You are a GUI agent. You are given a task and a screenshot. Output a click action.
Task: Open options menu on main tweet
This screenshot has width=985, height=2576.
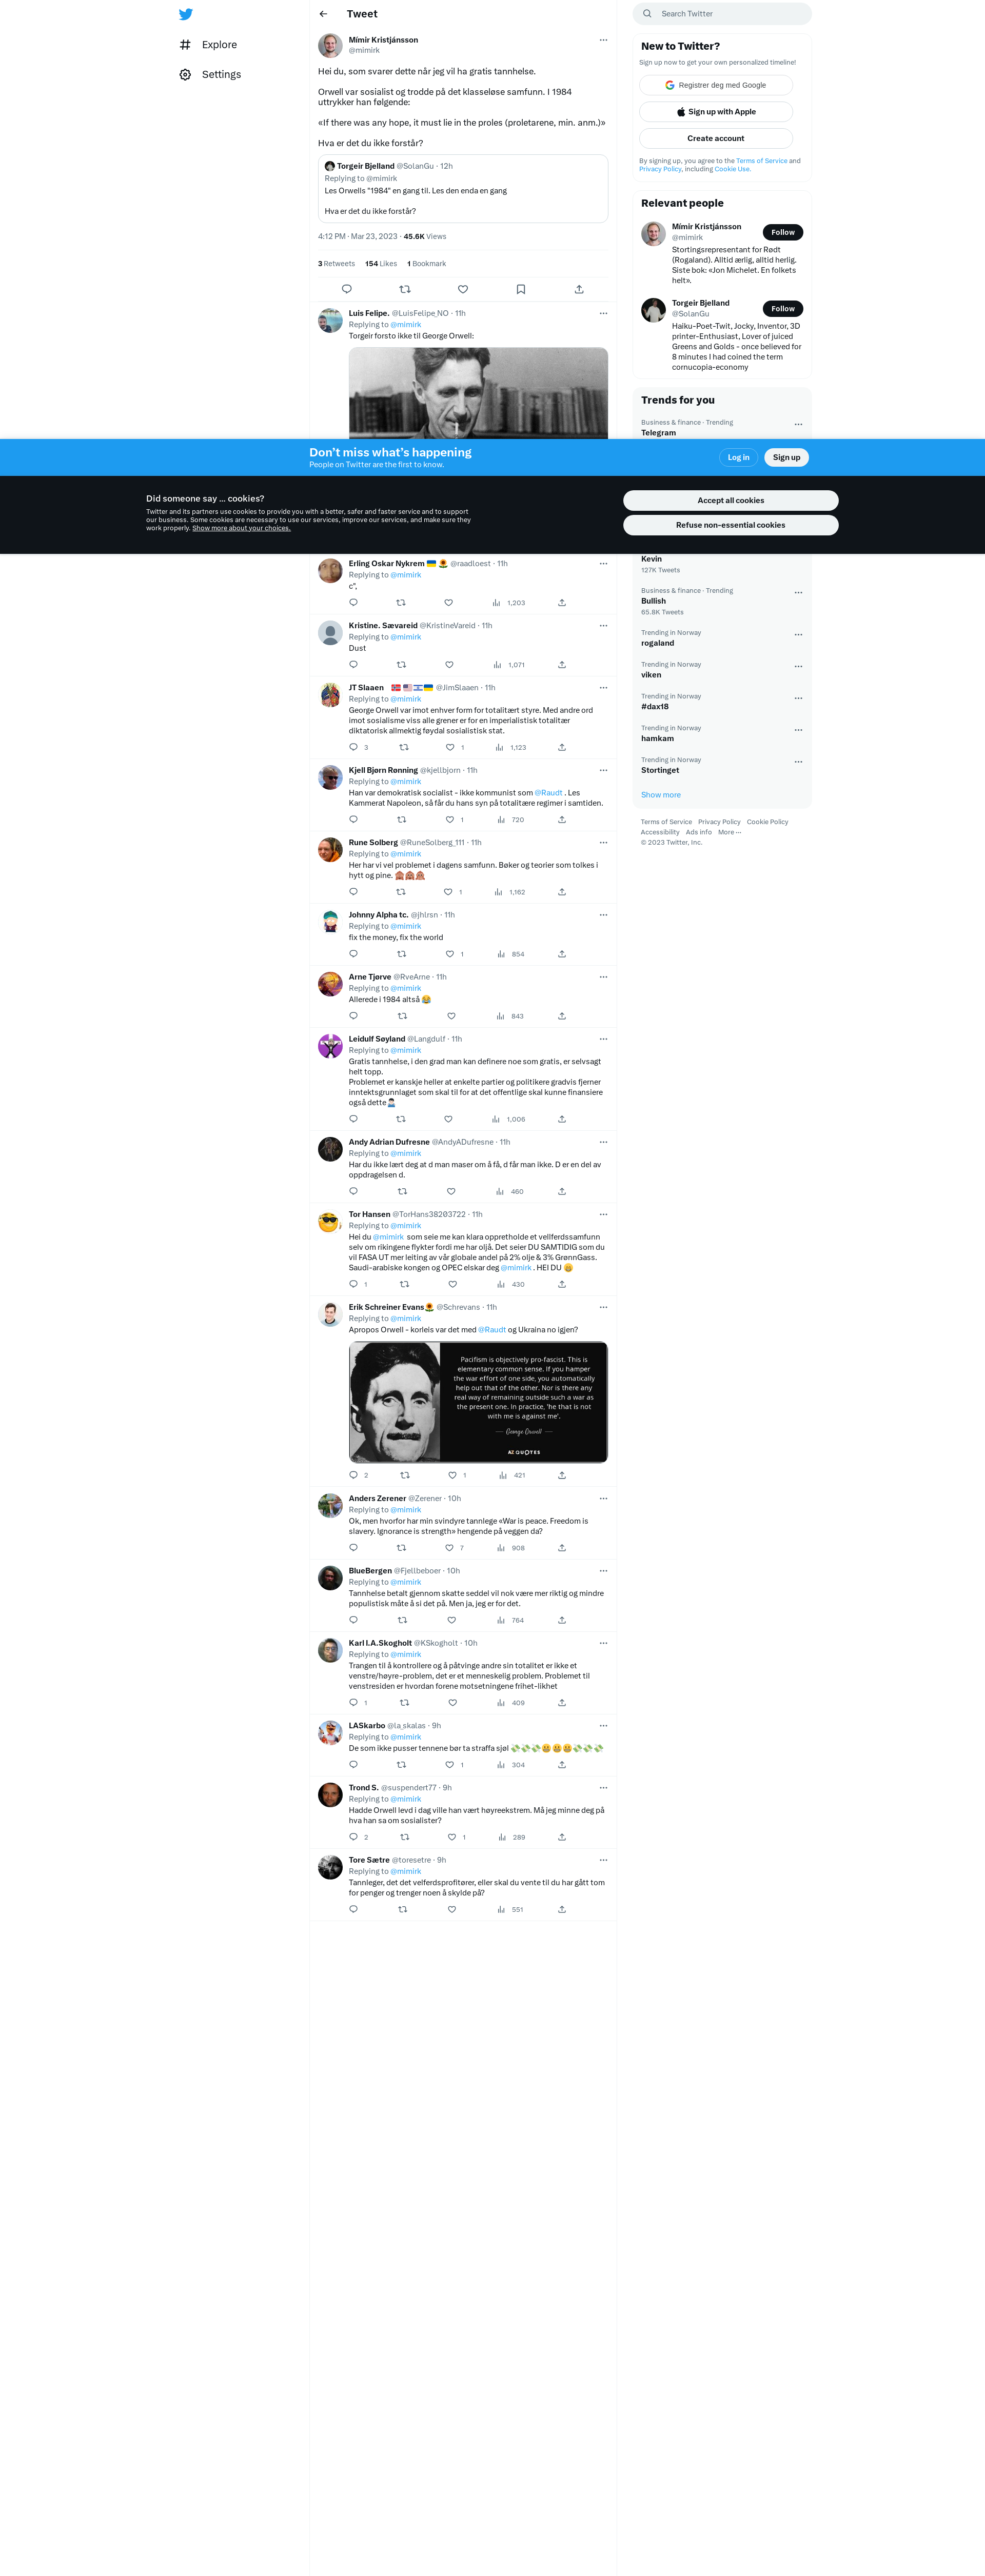click(x=603, y=40)
